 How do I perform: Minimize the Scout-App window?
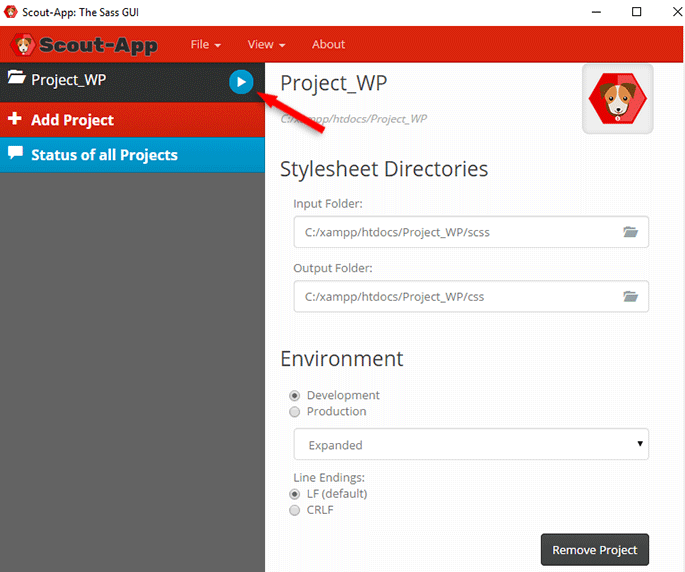click(x=596, y=12)
